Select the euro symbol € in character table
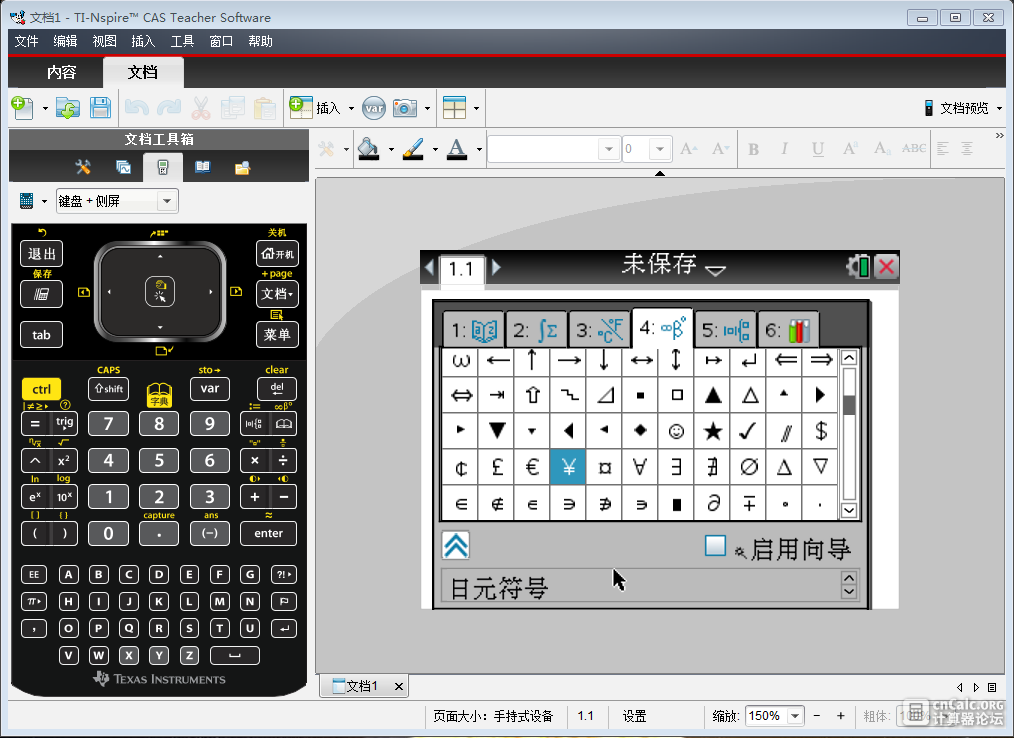The height and width of the screenshot is (738, 1014). point(532,467)
